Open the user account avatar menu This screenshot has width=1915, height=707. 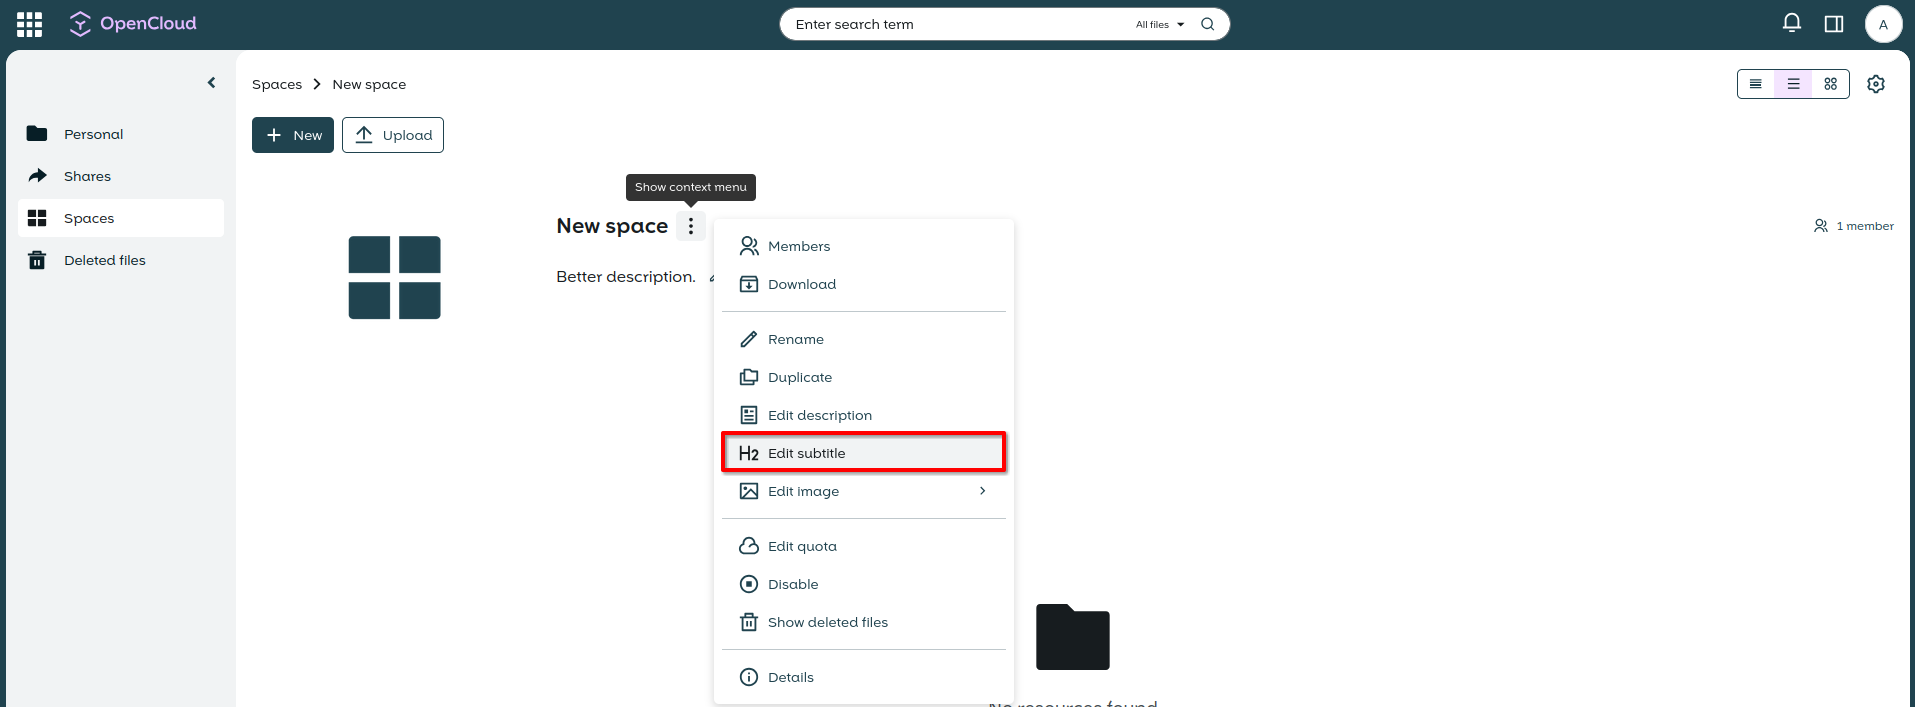(1883, 24)
